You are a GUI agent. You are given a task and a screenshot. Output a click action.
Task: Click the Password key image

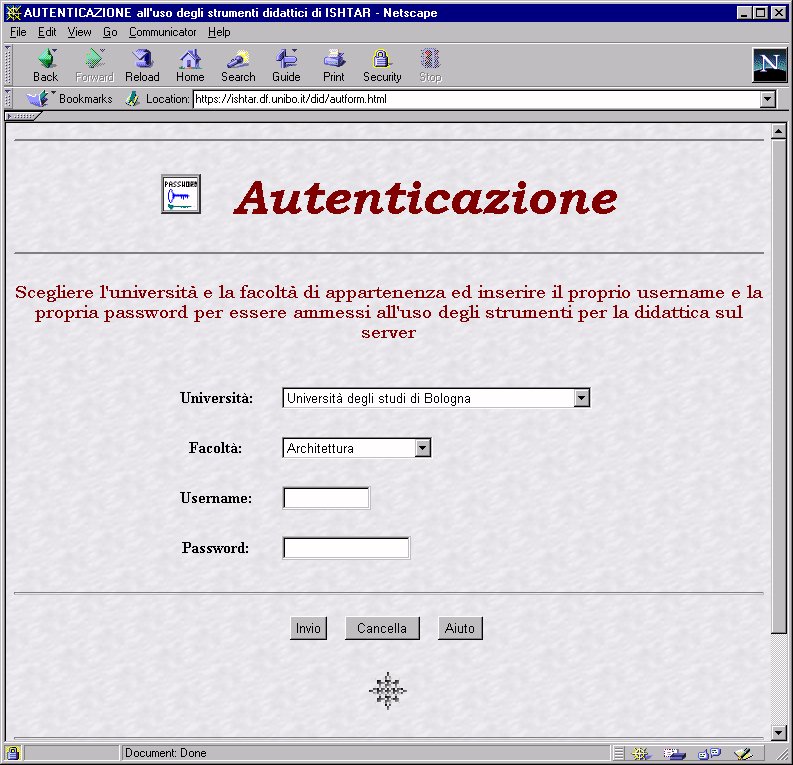pos(181,194)
